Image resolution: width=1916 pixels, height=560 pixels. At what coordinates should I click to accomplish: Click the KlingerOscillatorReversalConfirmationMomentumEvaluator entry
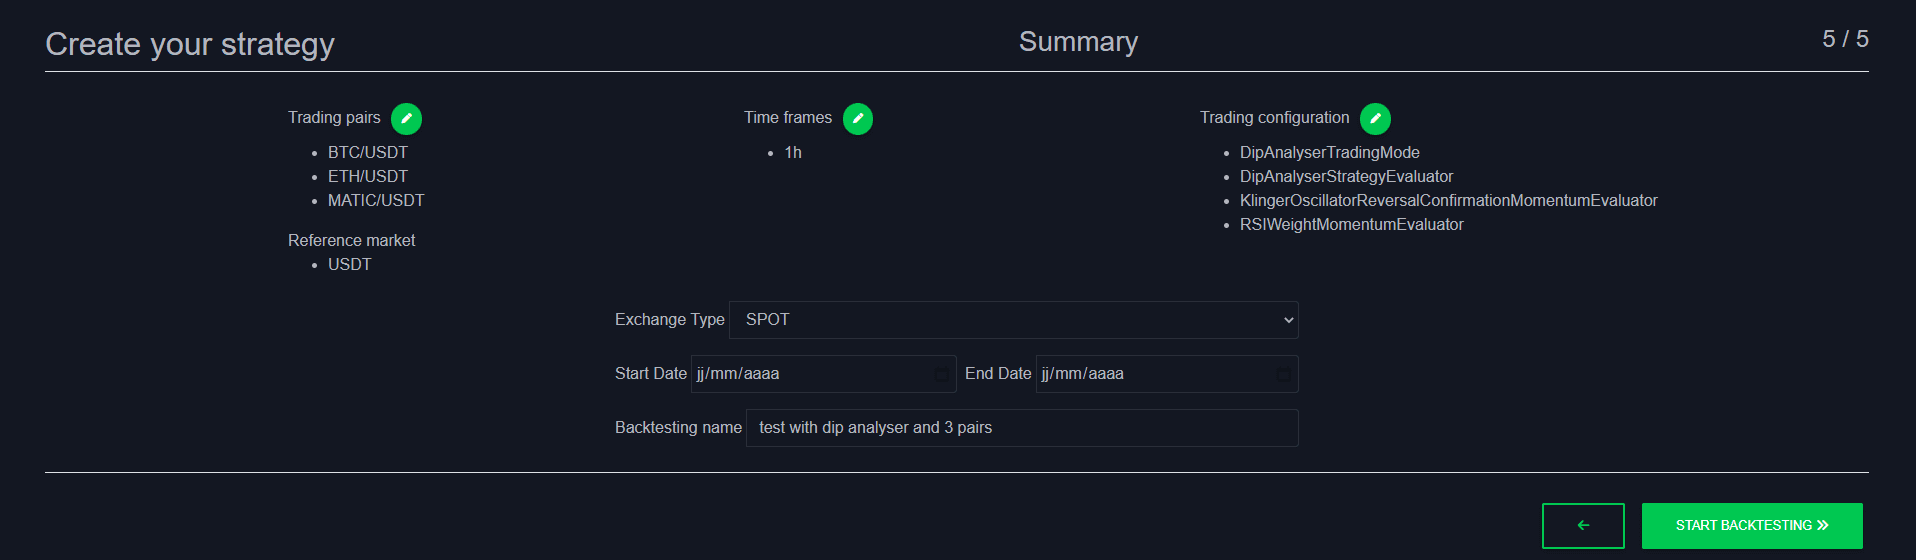1449,200
